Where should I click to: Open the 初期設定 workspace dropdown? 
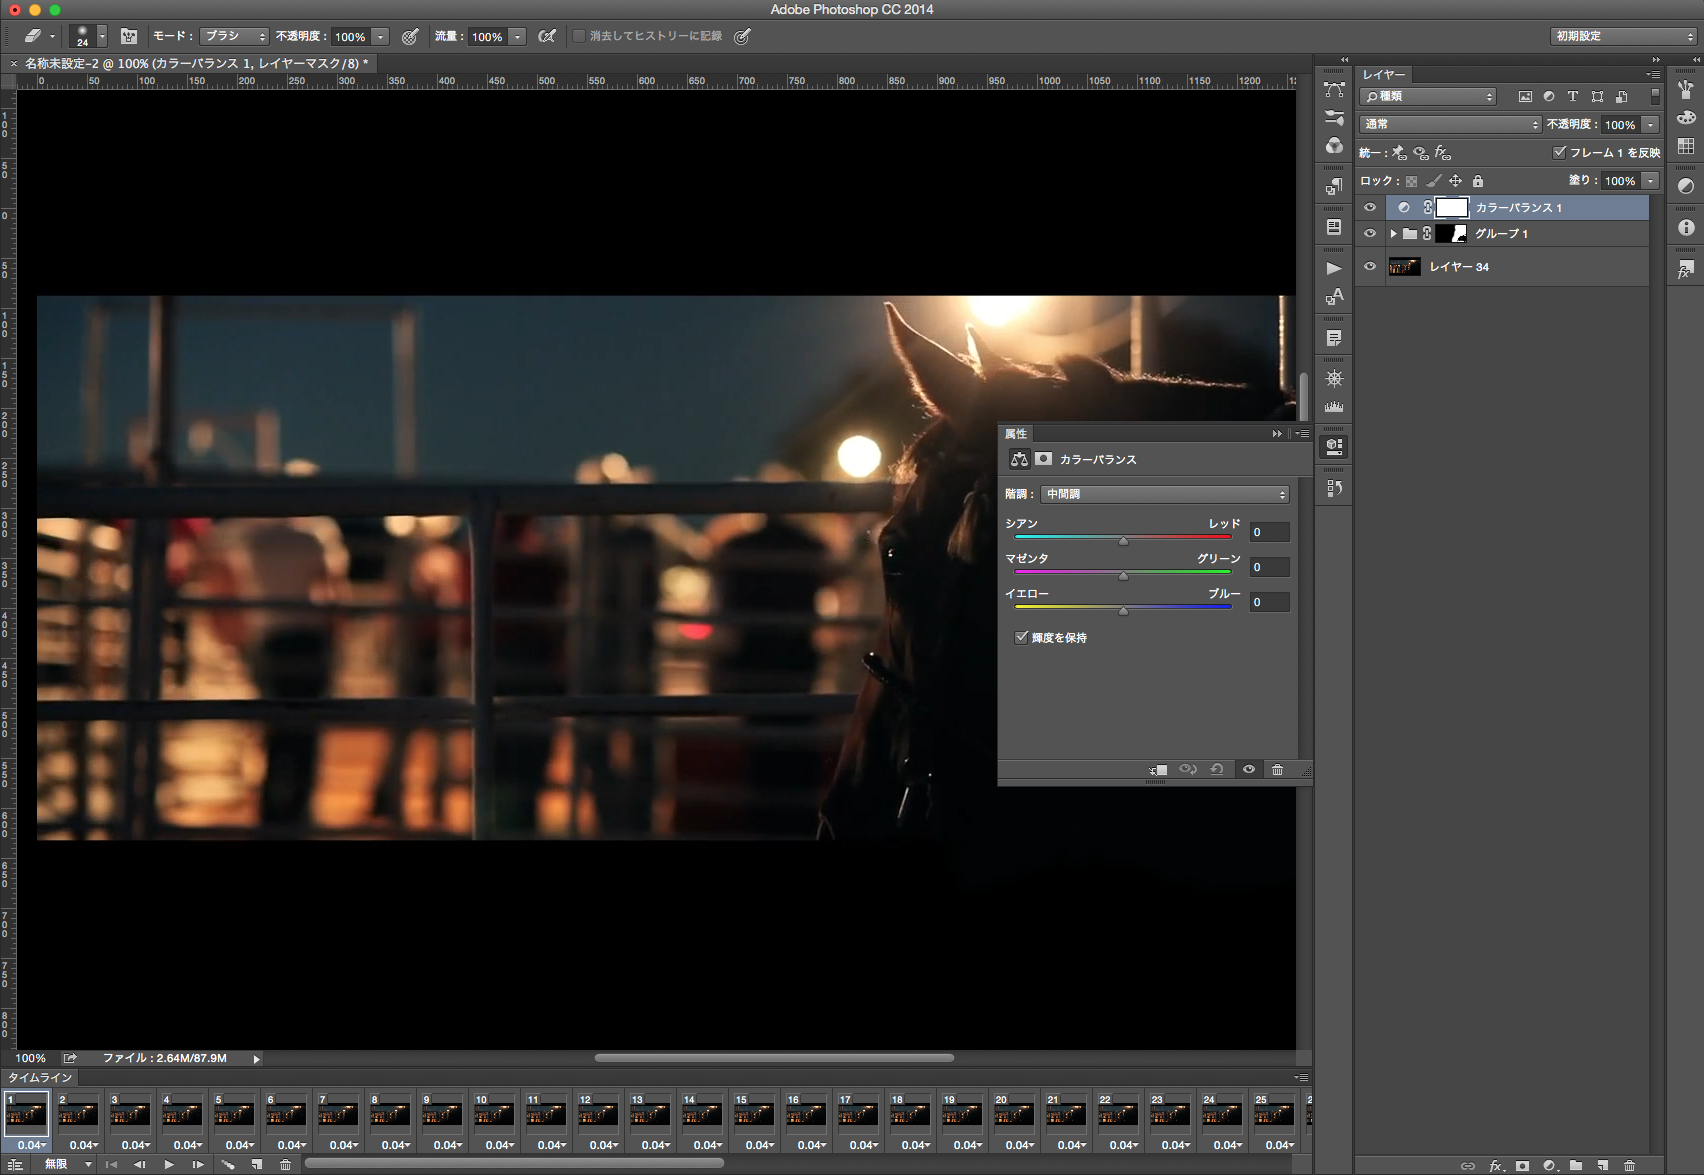1624,36
